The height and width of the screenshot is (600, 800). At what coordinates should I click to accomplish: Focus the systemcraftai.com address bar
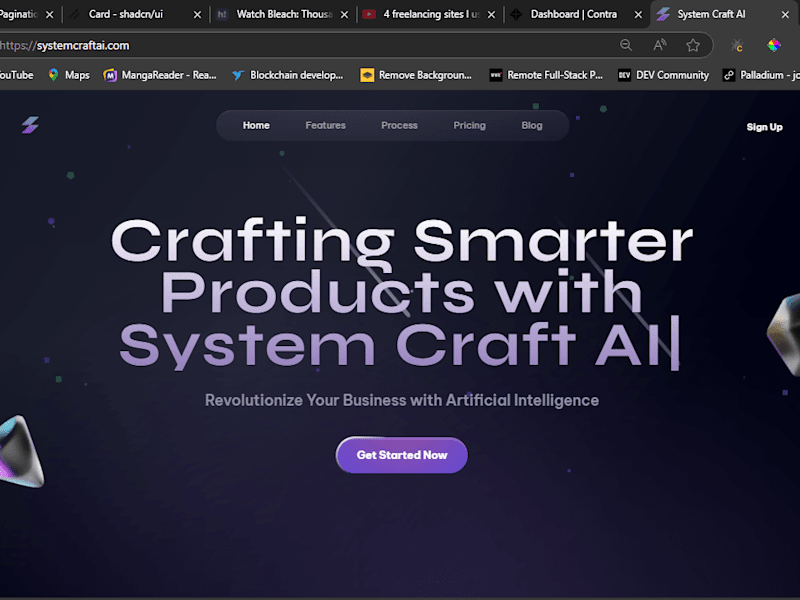pos(306,45)
